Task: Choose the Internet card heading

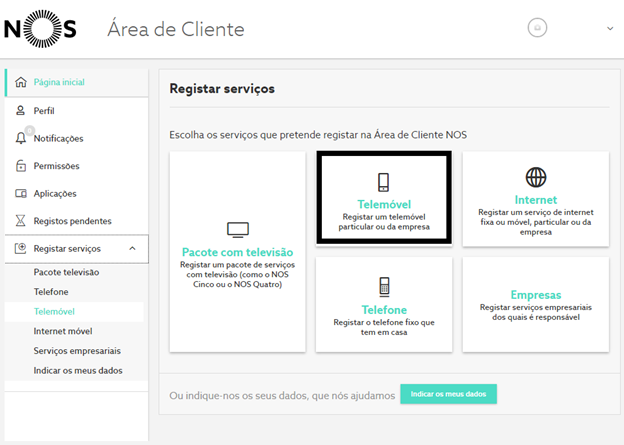Action: [536, 200]
